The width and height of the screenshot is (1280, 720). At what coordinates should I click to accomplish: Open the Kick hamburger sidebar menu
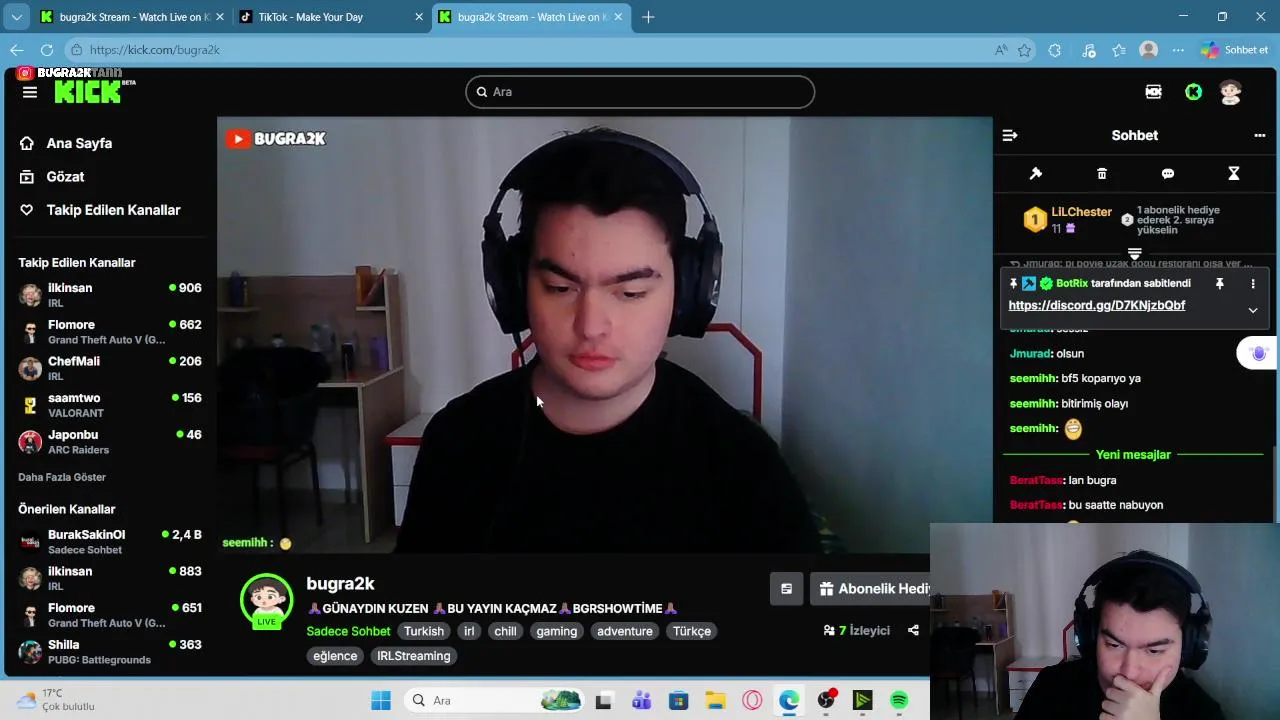30,92
